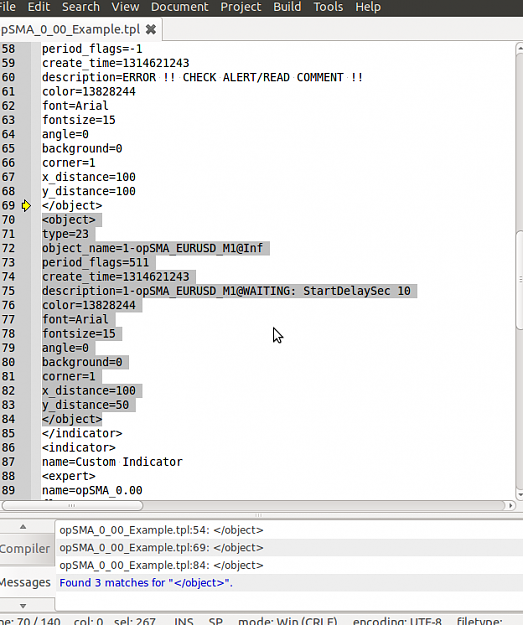Click the WAITING: StartDelaySec 10 description line
The image size is (523, 625).
coord(226,291)
